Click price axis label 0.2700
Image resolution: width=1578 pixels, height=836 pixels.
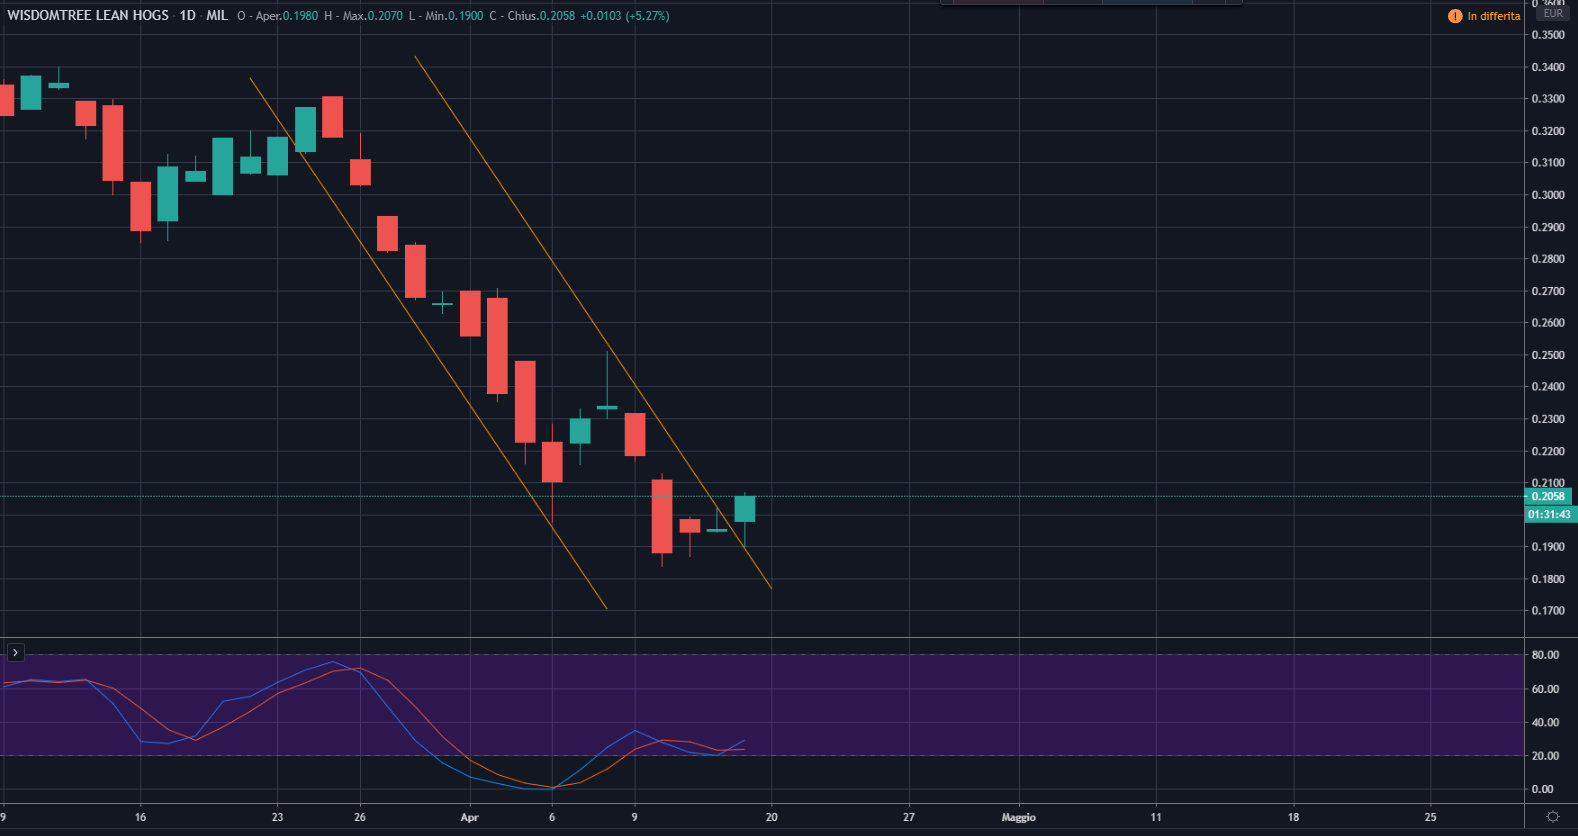coord(1548,291)
